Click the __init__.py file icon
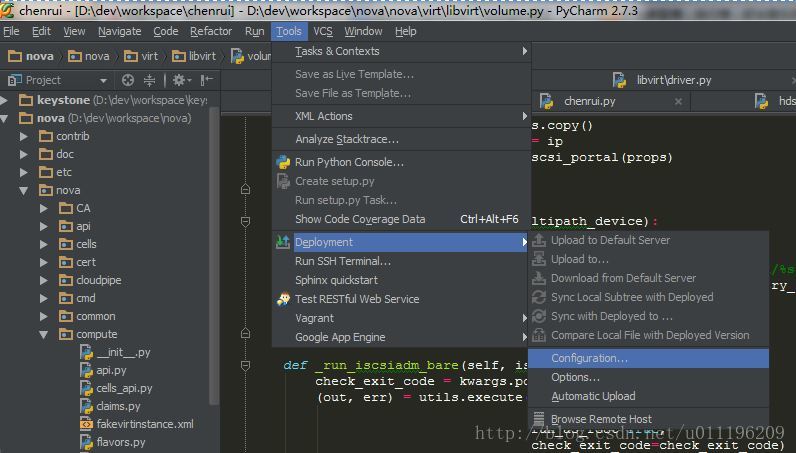Viewport: 796px width, 453px height. pyautogui.click(x=86, y=352)
